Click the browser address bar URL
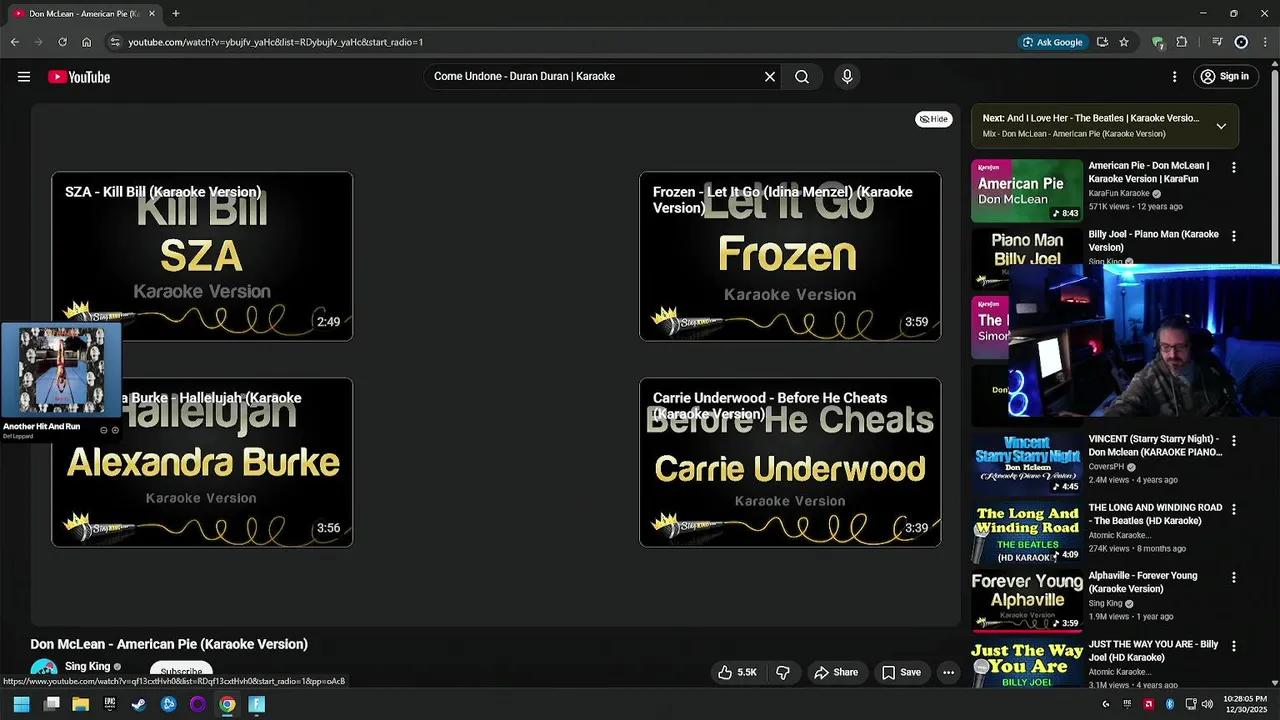Screen dimensions: 1280x720 (x=275, y=42)
